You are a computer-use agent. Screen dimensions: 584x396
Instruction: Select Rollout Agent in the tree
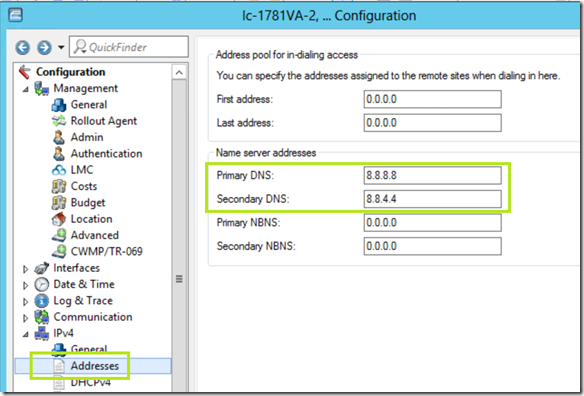(x=104, y=121)
